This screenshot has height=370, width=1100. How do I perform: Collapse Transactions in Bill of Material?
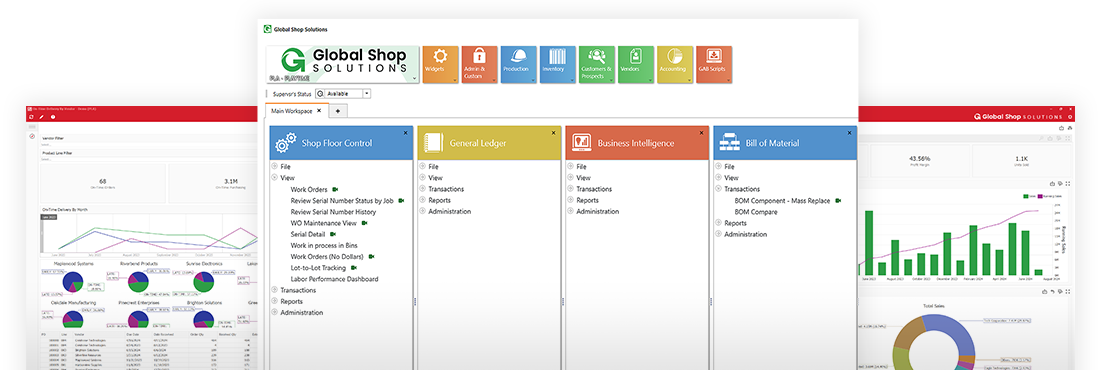pos(718,189)
